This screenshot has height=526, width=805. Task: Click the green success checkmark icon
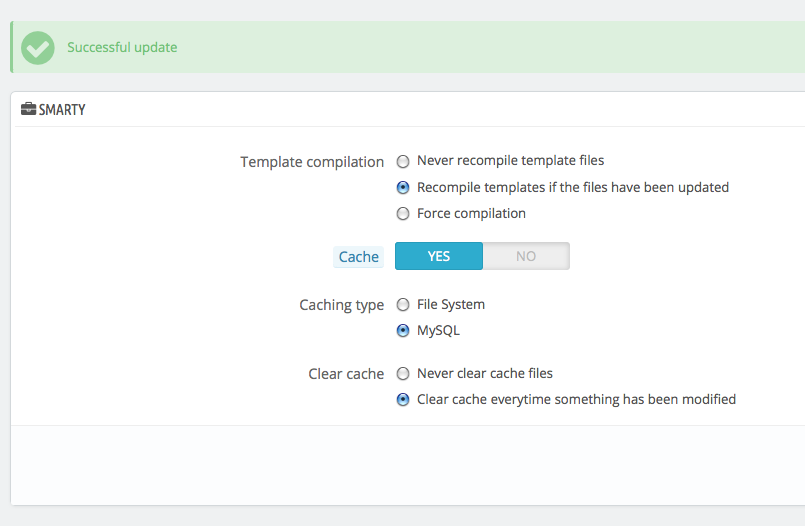(37, 48)
